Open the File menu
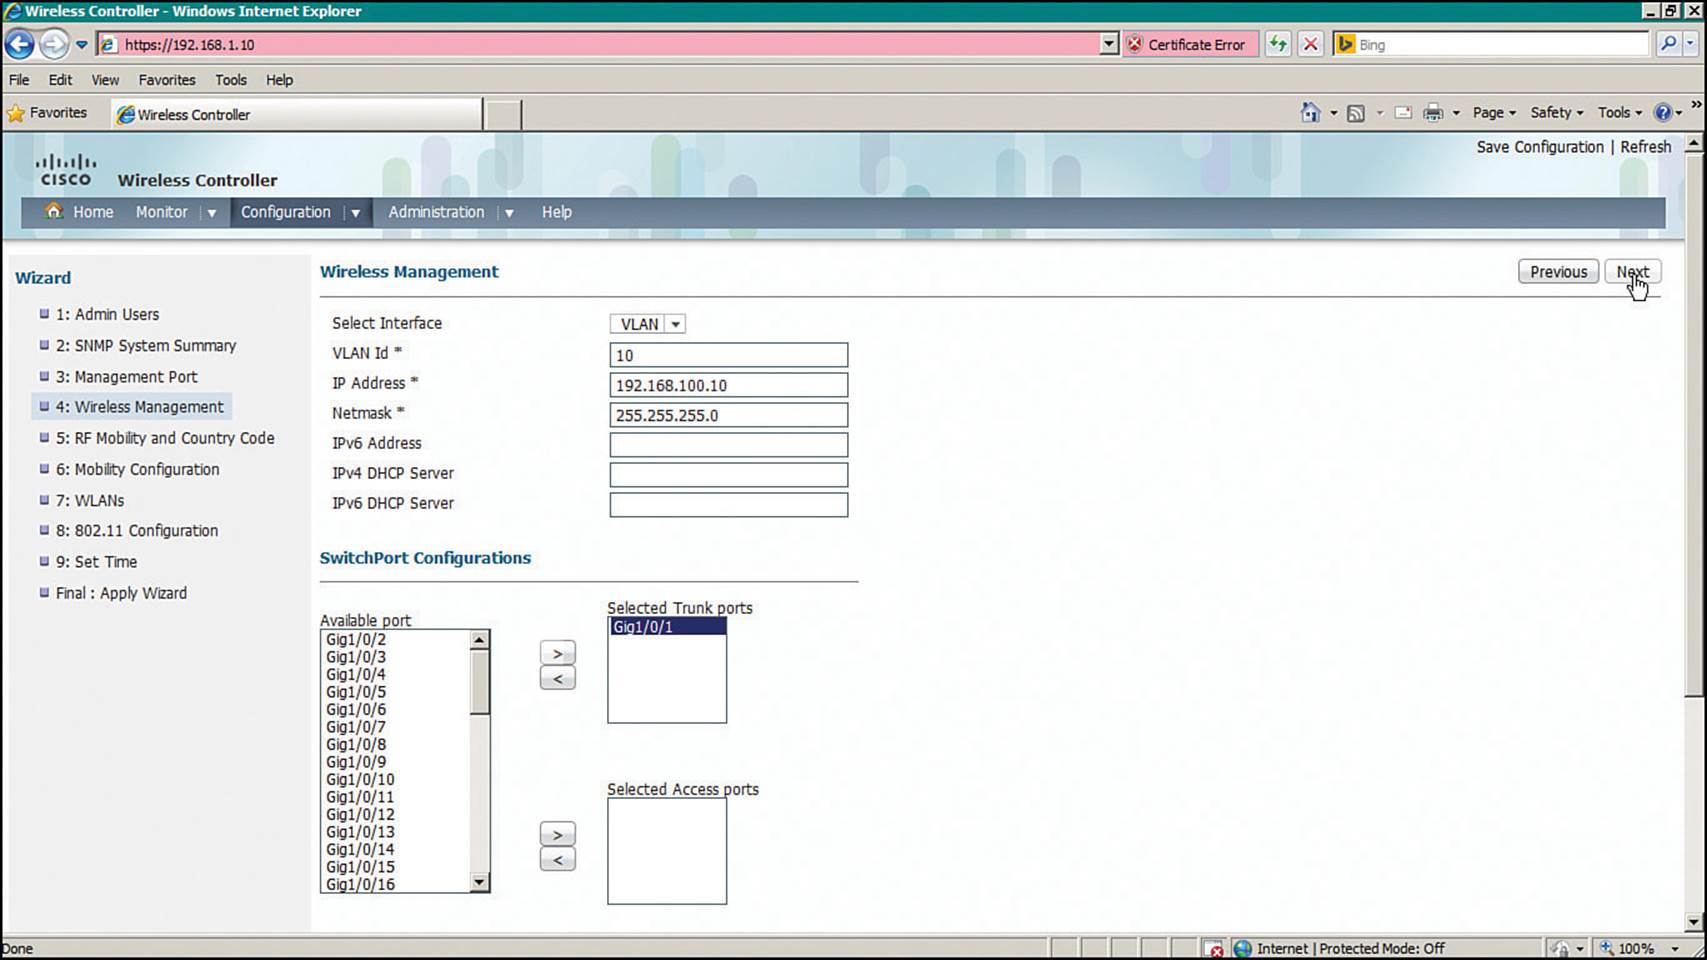1707x960 pixels. [19, 80]
